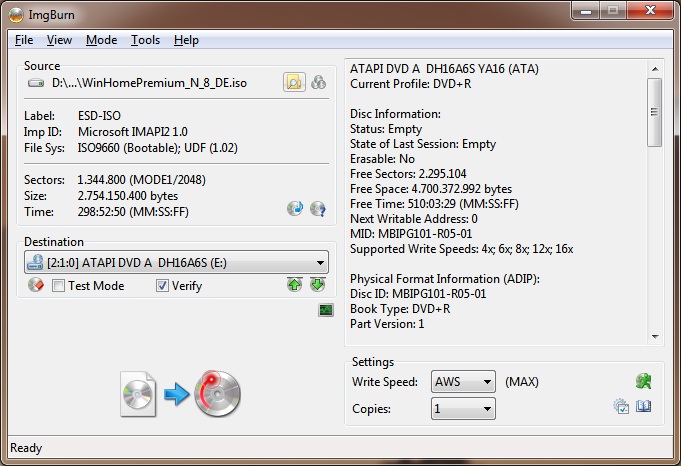
Task: Click the open book icon in Settings
Action: pyautogui.click(x=643, y=407)
